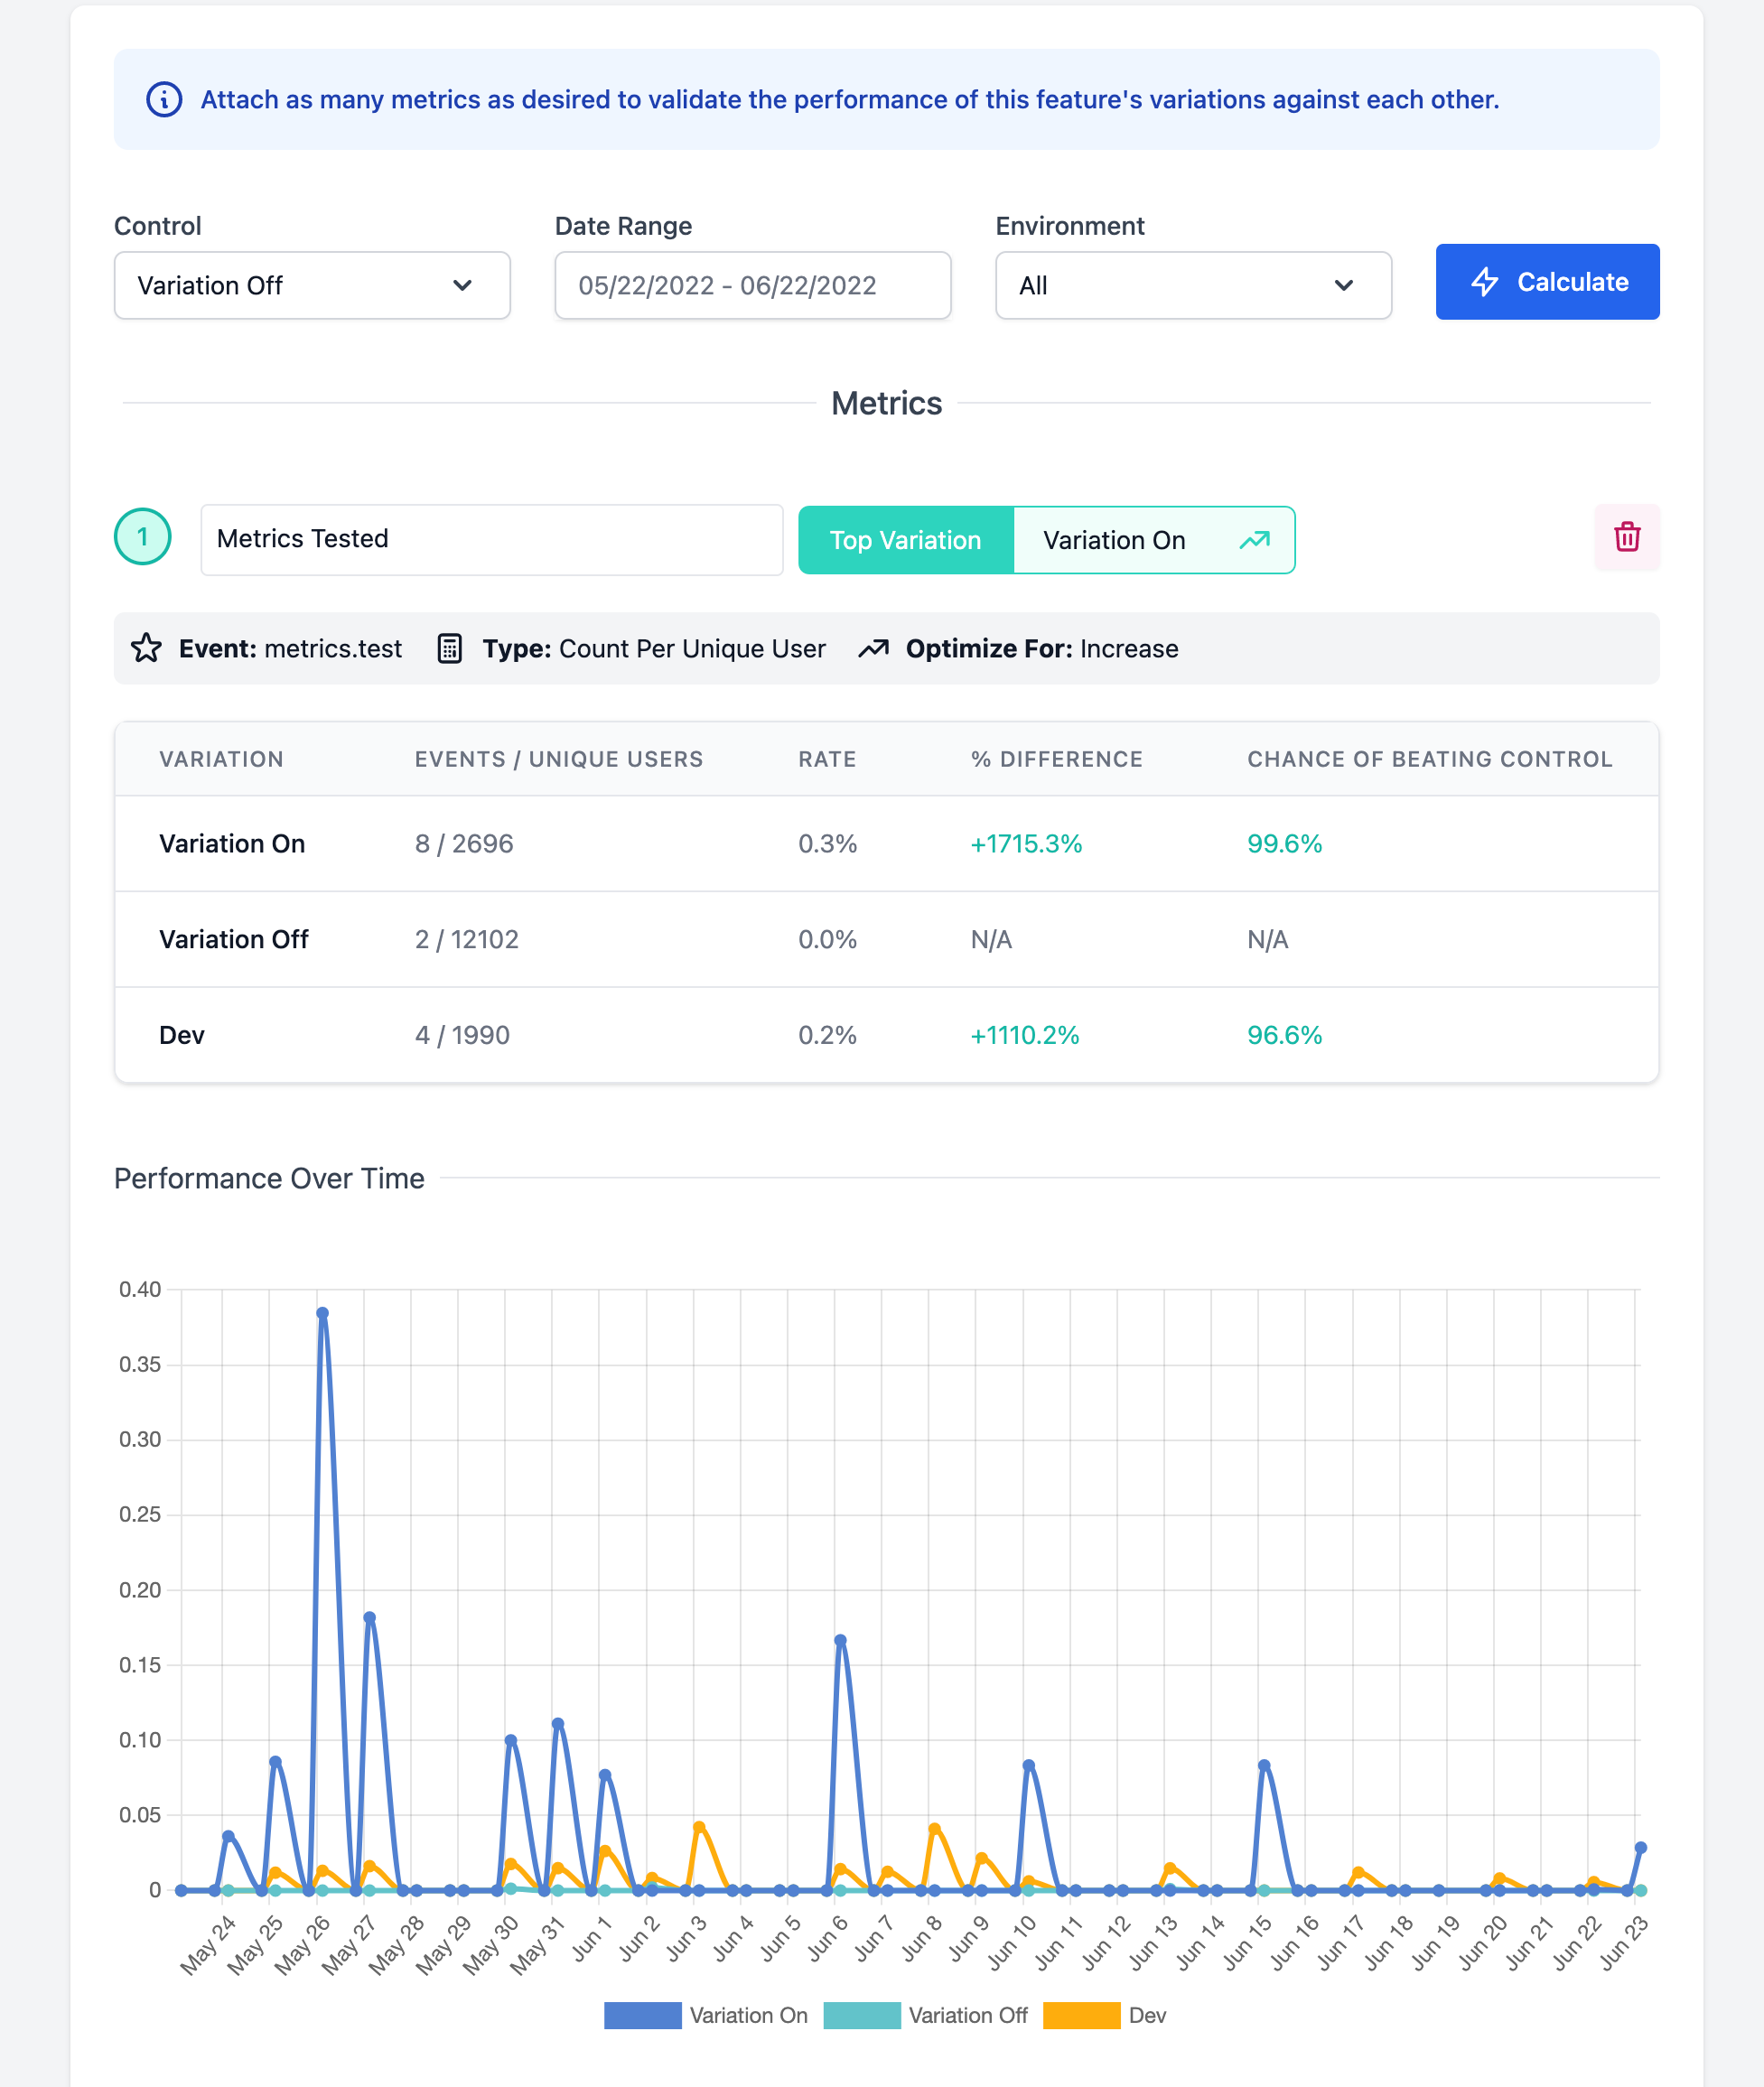Viewport: 1764px width, 2087px height.
Task: Click the Jun 8 Dev data point
Action: click(x=934, y=1829)
